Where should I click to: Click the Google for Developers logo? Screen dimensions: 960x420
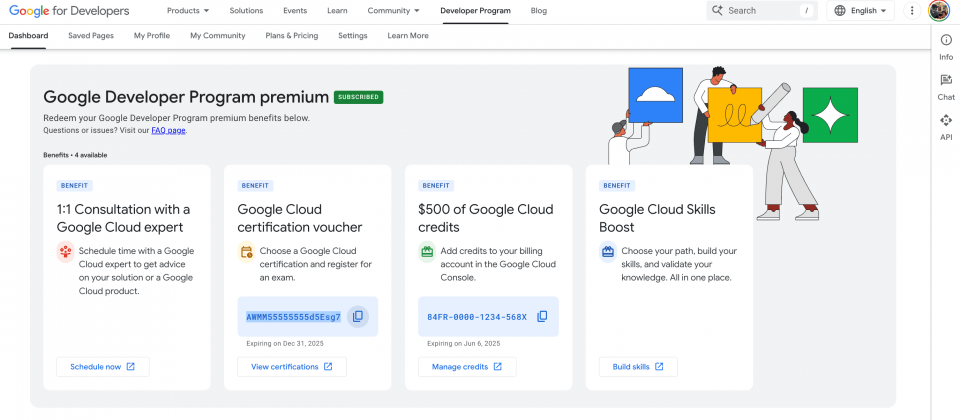coord(69,10)
